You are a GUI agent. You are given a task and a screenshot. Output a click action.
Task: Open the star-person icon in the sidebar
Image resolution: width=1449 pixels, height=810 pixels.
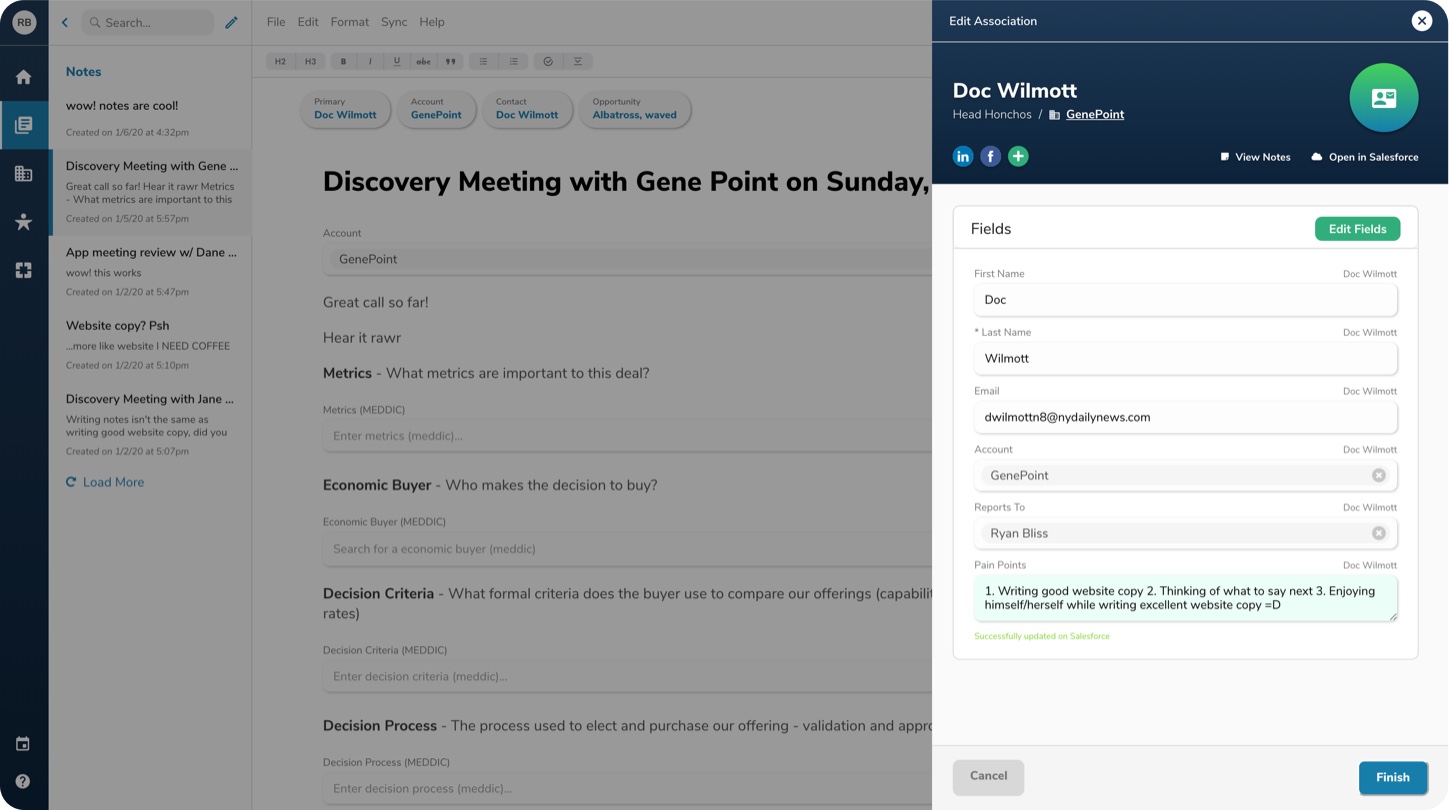tap(24, 222)
